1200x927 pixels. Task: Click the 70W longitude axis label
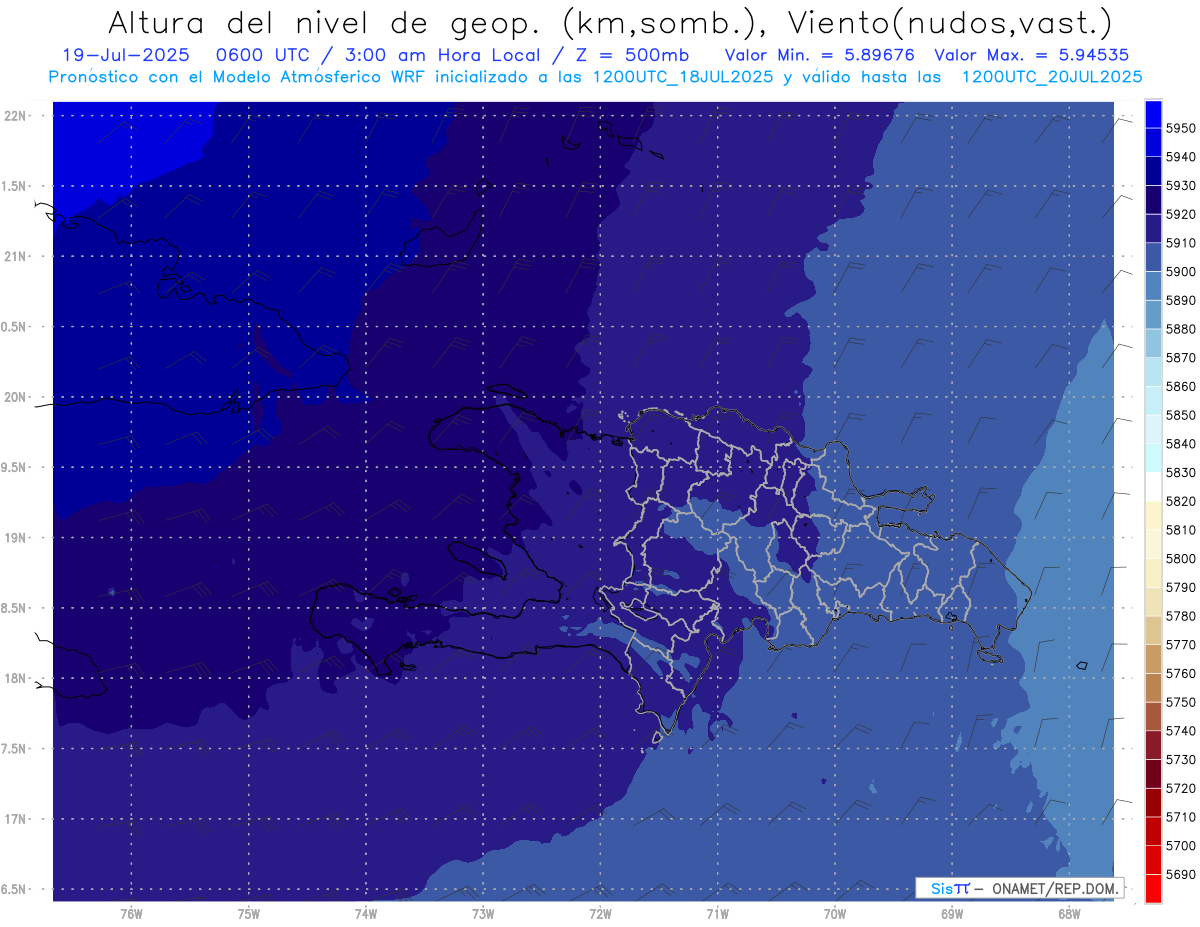coord(835,913)
